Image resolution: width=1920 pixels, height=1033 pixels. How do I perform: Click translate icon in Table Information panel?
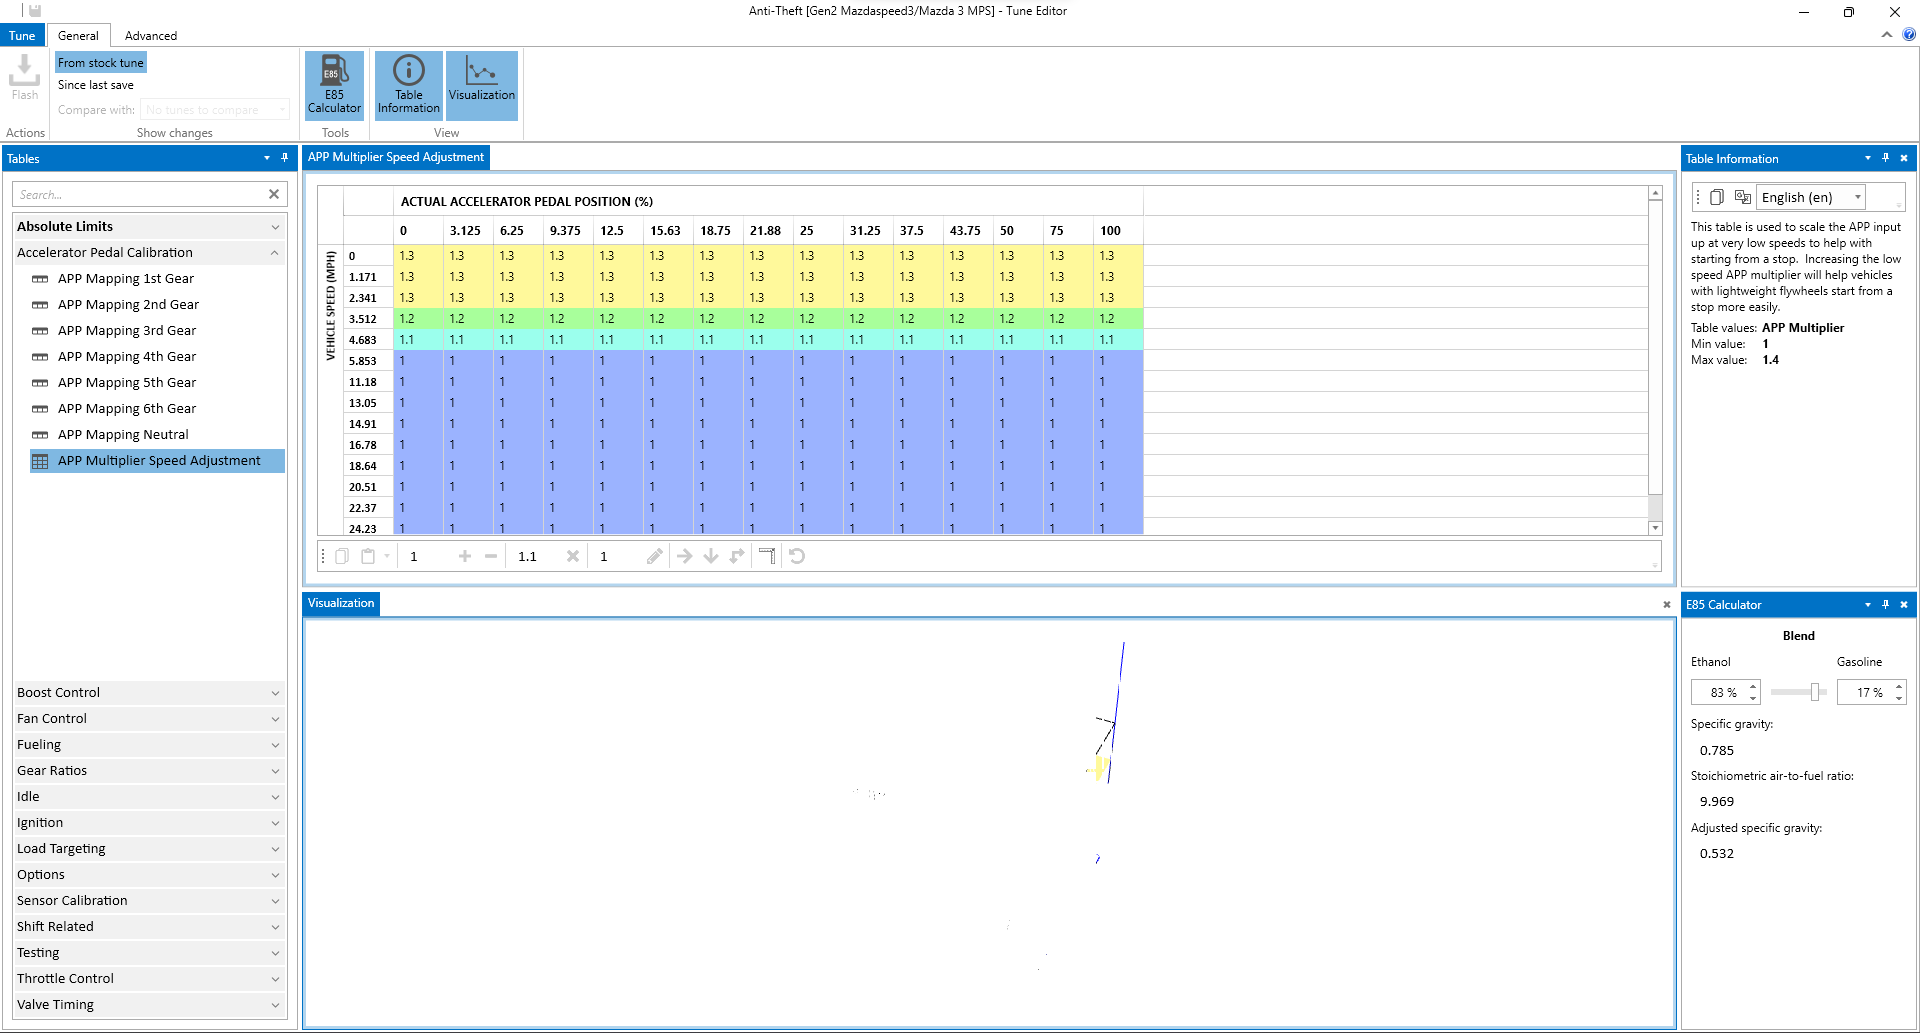point(1743,197)
